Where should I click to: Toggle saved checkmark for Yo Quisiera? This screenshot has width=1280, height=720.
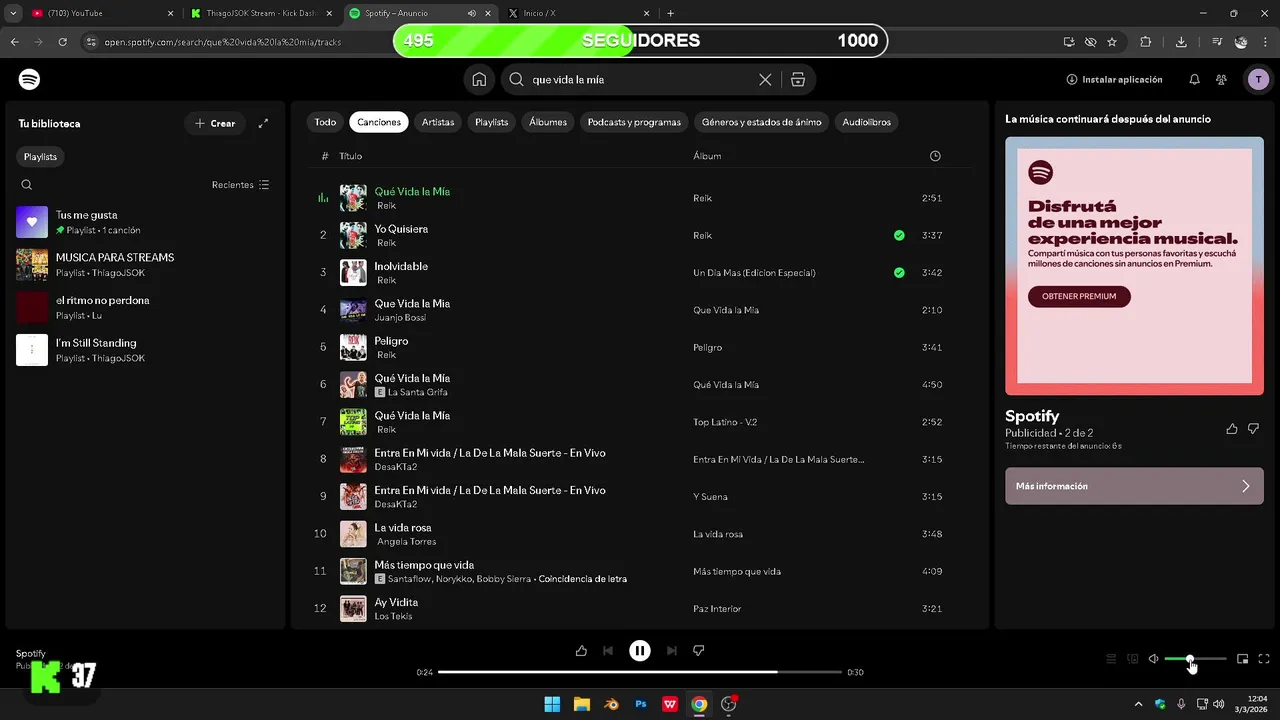[x=899, y=235]
